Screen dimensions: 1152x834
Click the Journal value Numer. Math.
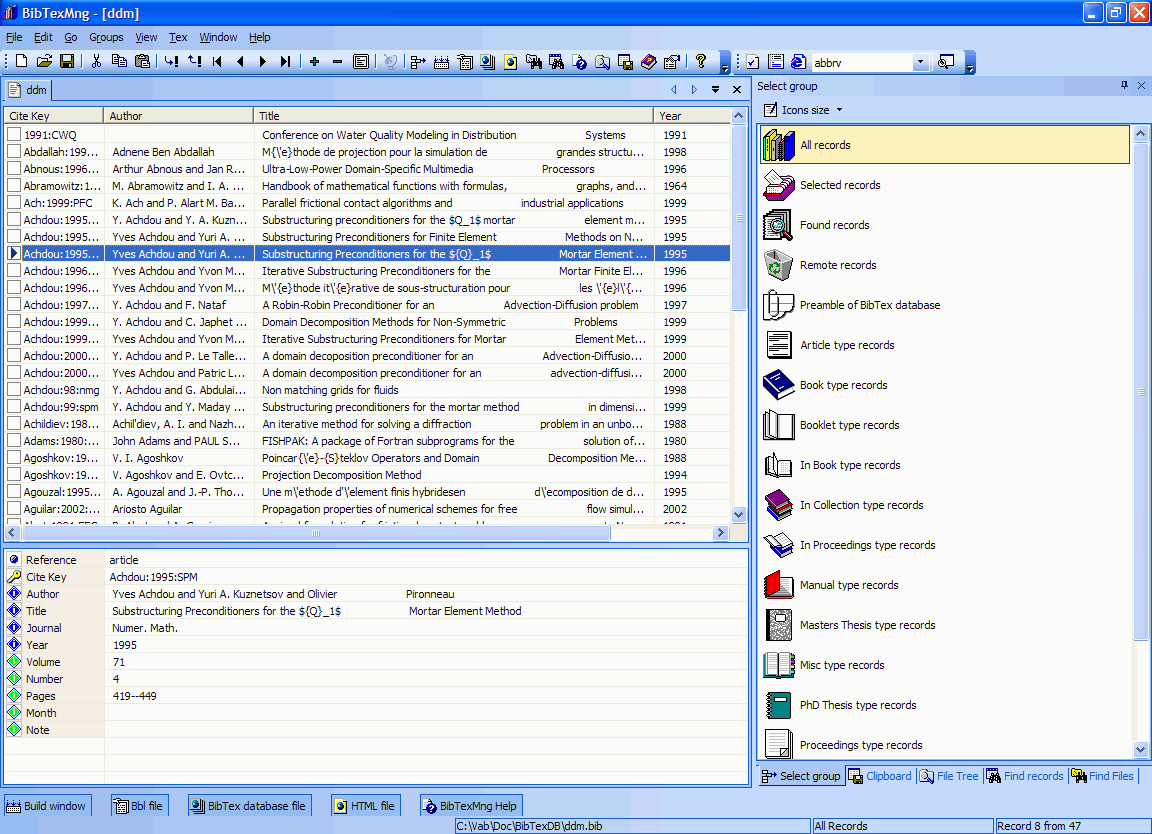145,628
